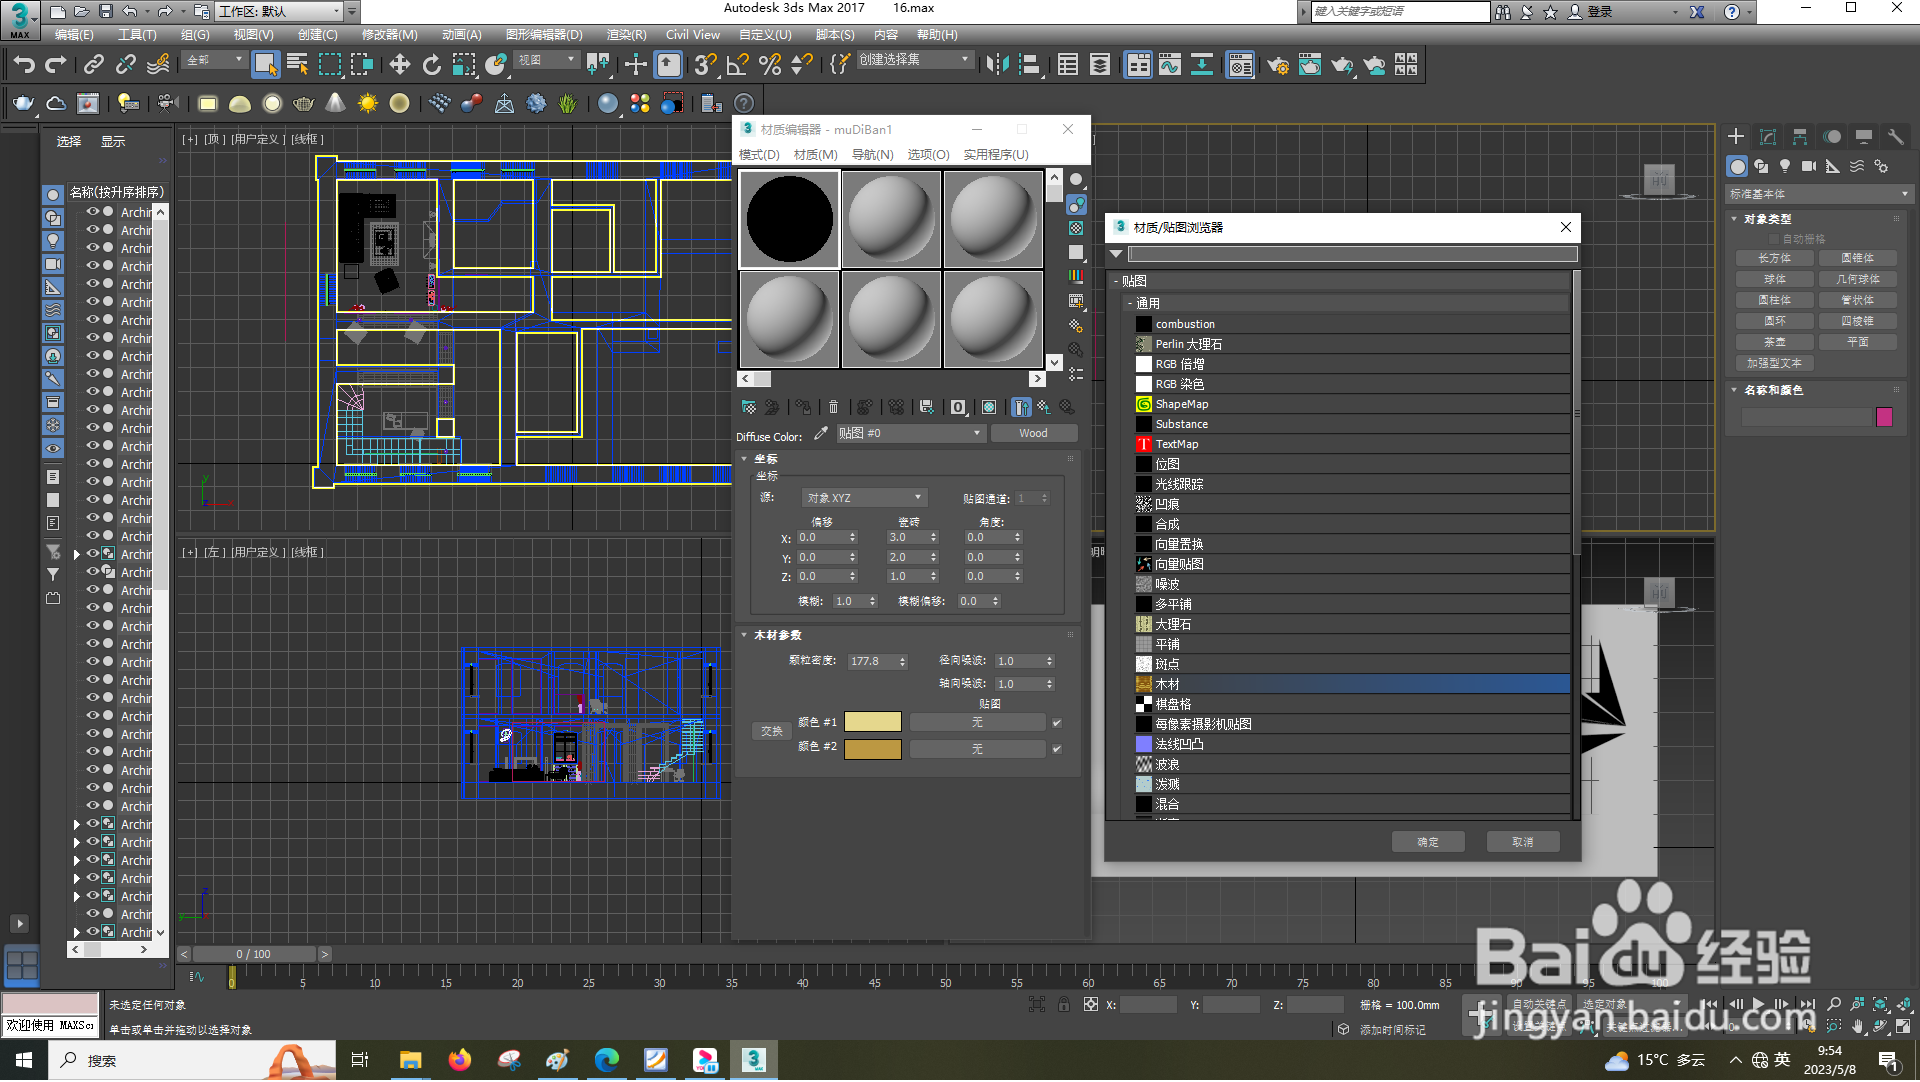Toggle visibility eye of first Archi object

[92, 212]
